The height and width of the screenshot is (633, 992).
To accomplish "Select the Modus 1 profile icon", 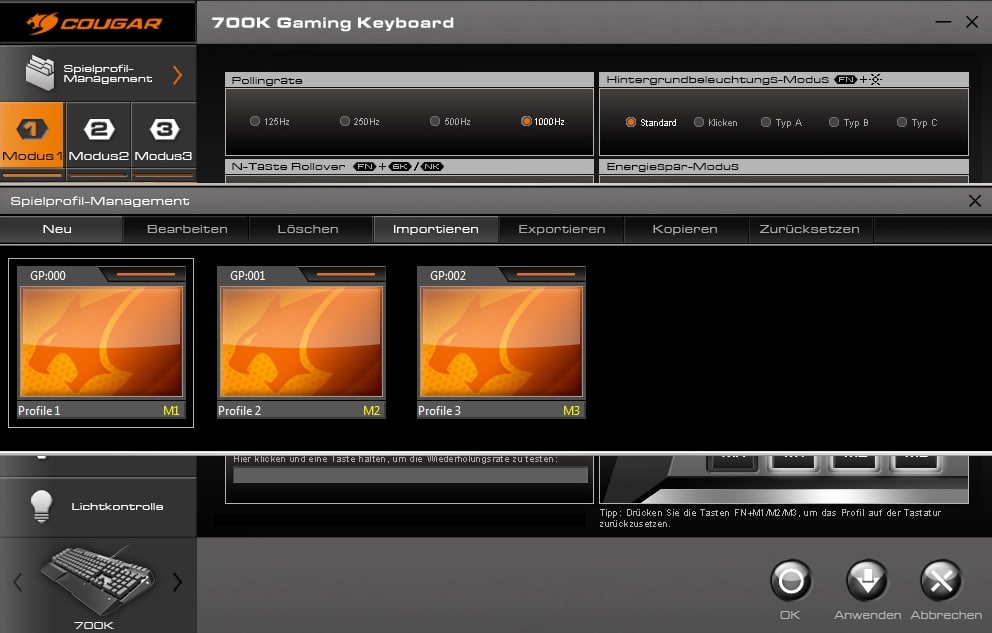I will (32, 138).
